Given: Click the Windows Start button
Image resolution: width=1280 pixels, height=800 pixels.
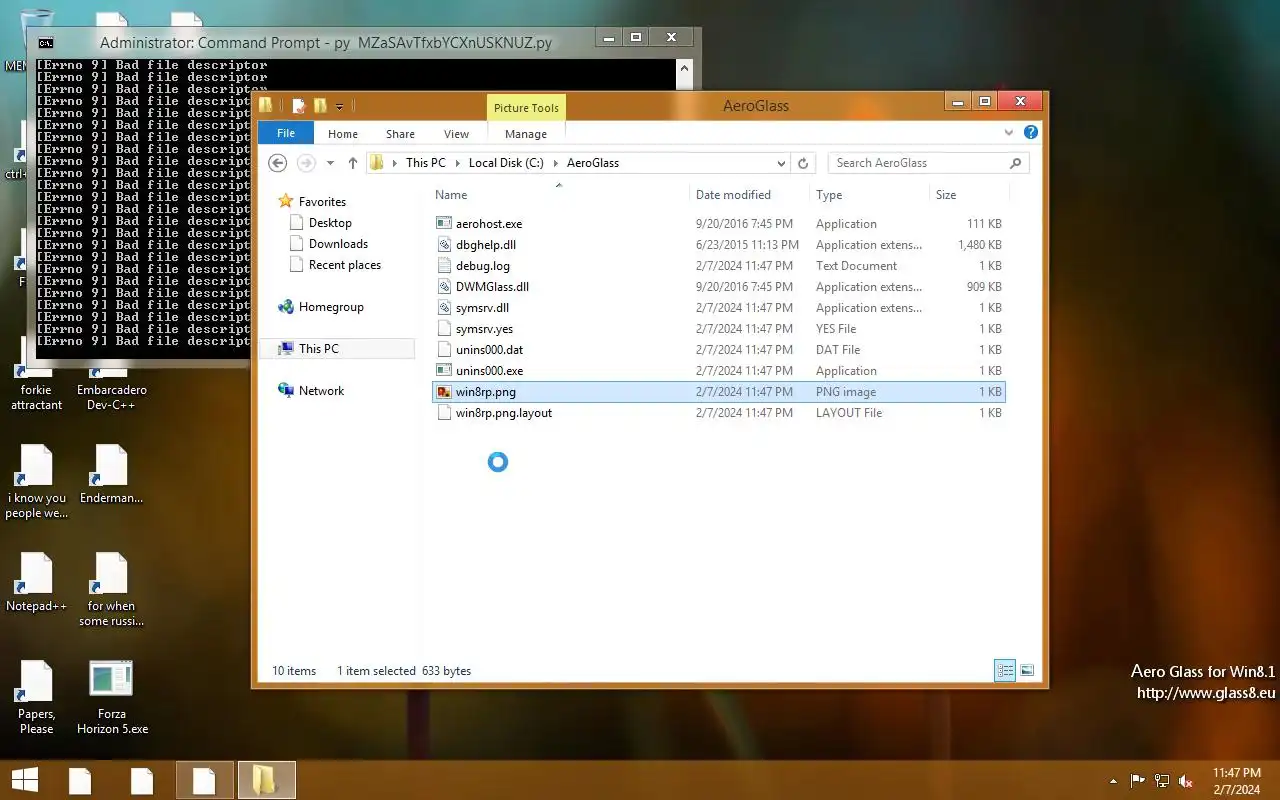Looking at the screenshot, I should (26, 780).
